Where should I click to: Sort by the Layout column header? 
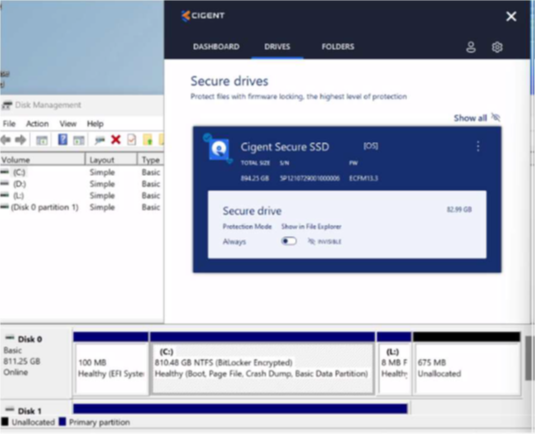[x=111, y=160]
